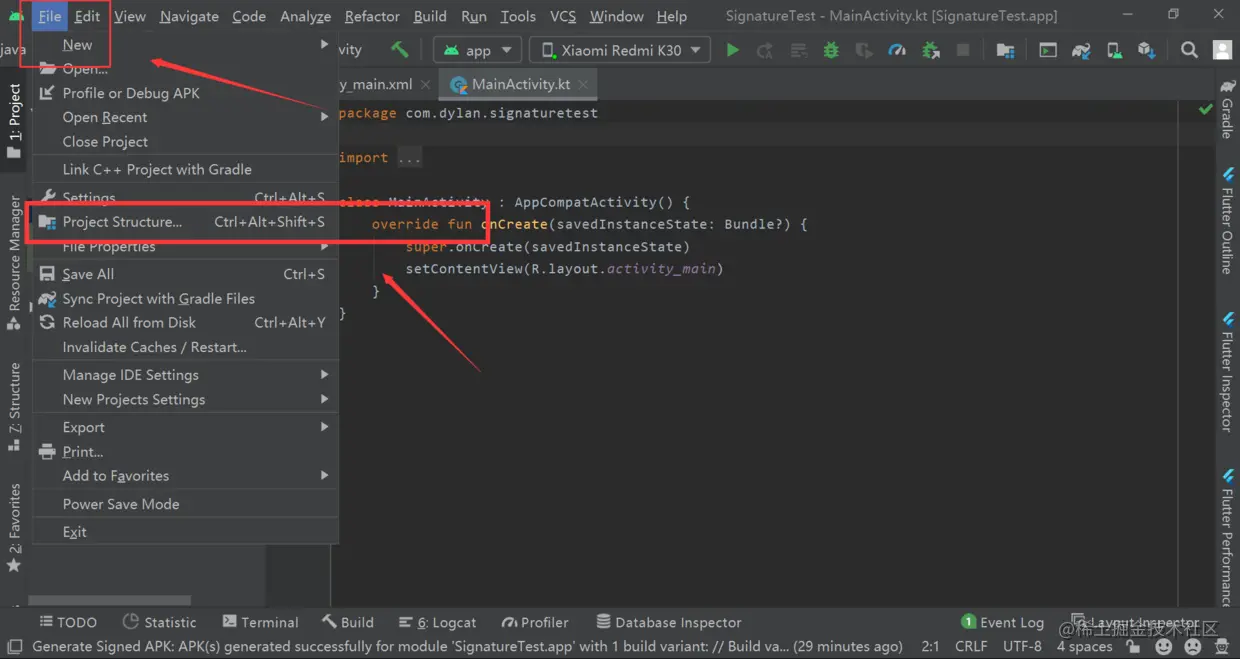Open the Project Structure toolbar icon
This screenshot has height=659, width=1240.
pyautogui.click(x=1005, y=50)
